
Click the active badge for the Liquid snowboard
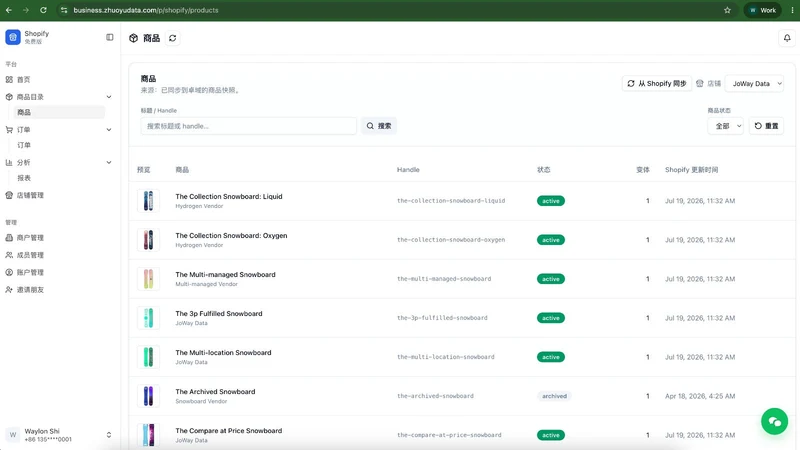coord(551,201)
